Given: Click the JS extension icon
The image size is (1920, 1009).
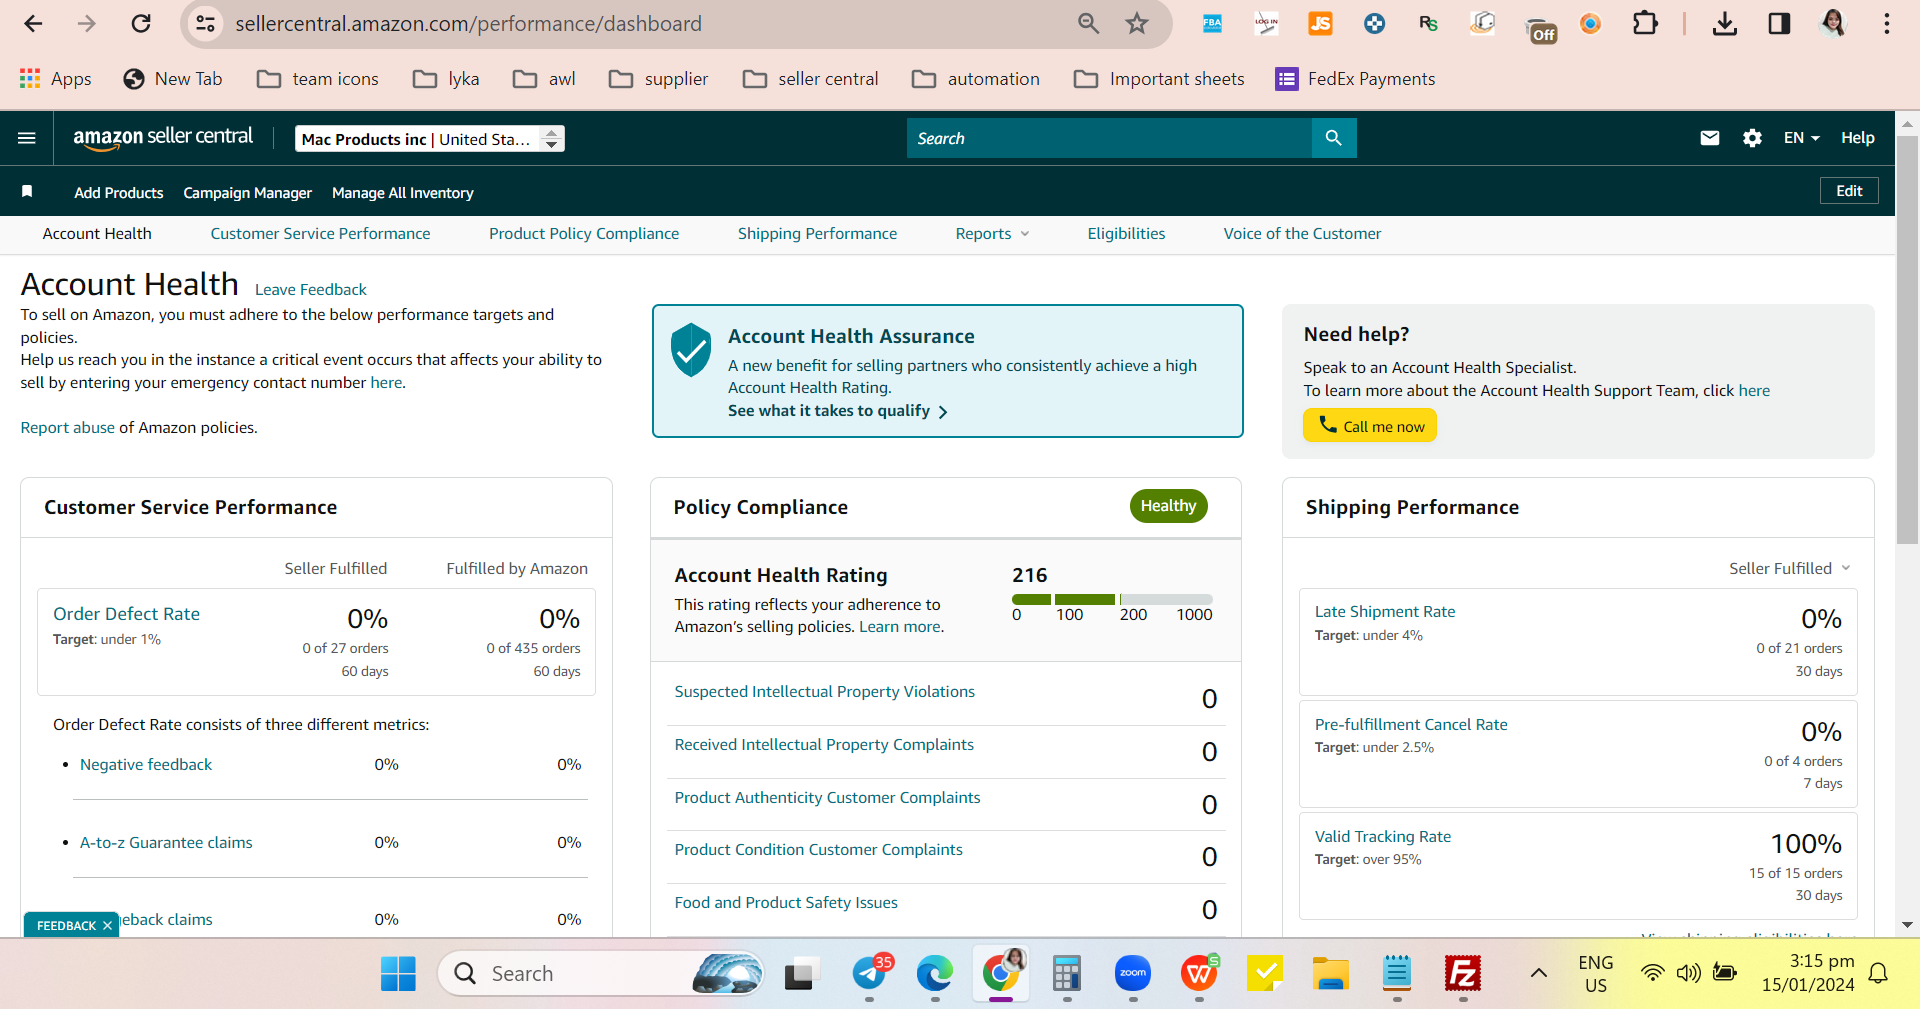Looking at the screenshot, I should (x=1320, y=23).
